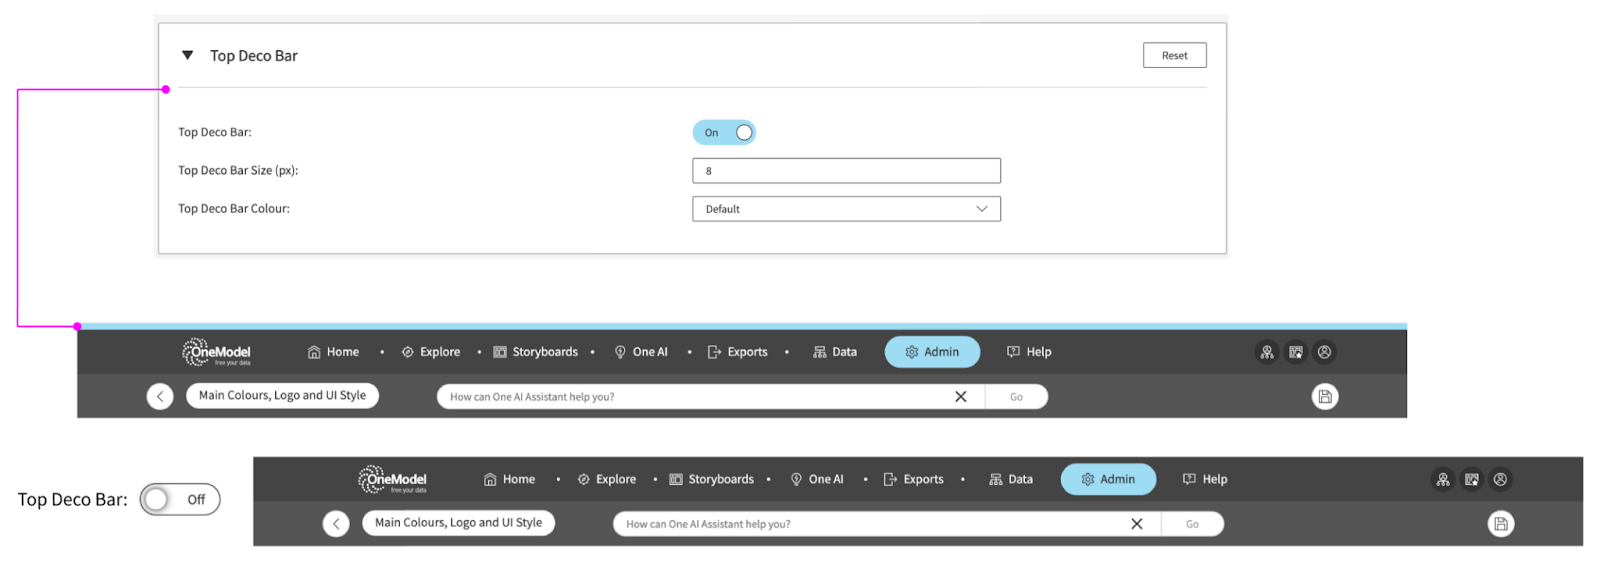Click the Reset button
The width and height of the screenshot is (1600, 566).
click(x=1174, y=56)
